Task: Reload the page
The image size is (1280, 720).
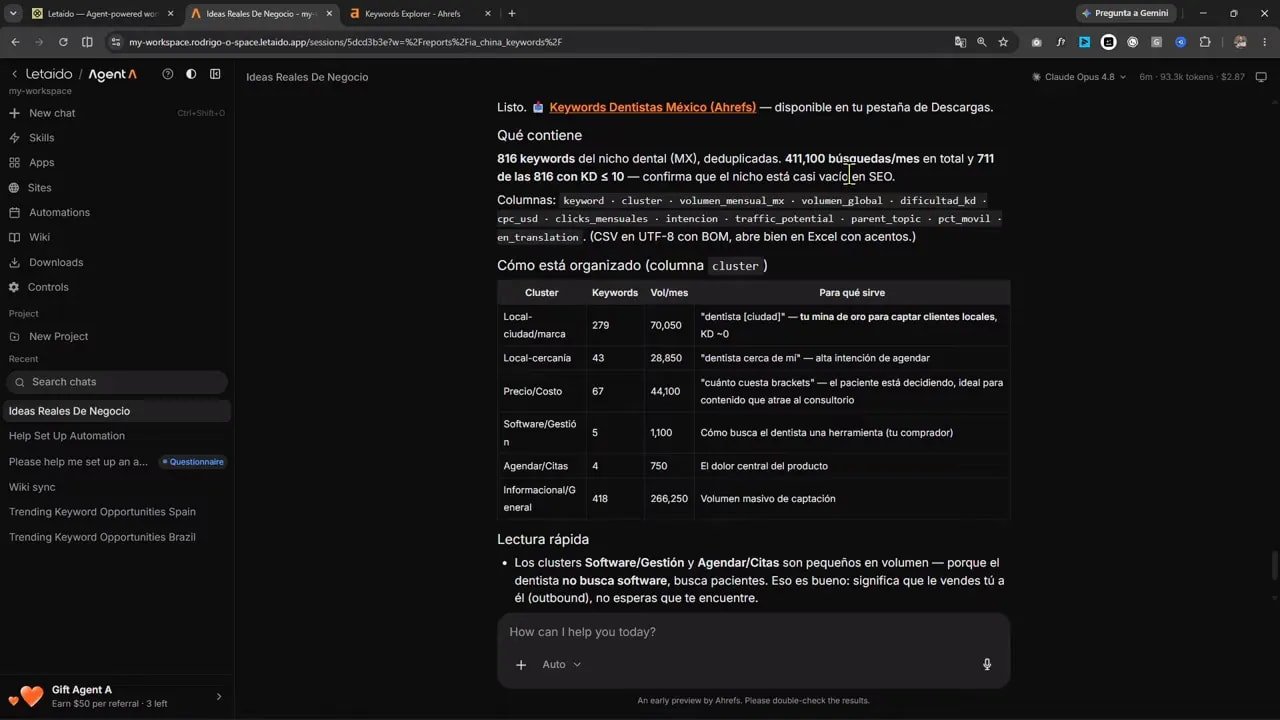Action: (x=63, y=42)
